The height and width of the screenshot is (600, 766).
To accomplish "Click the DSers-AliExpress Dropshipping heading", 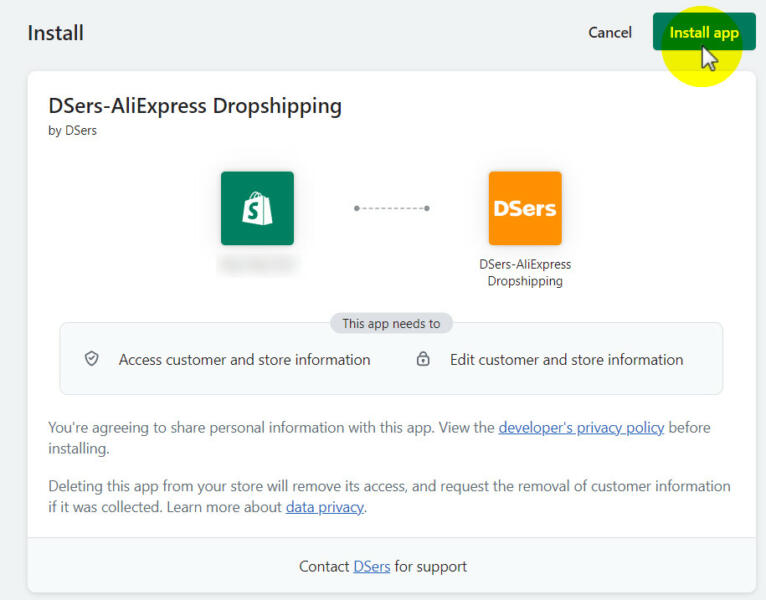I will point(195,106).
